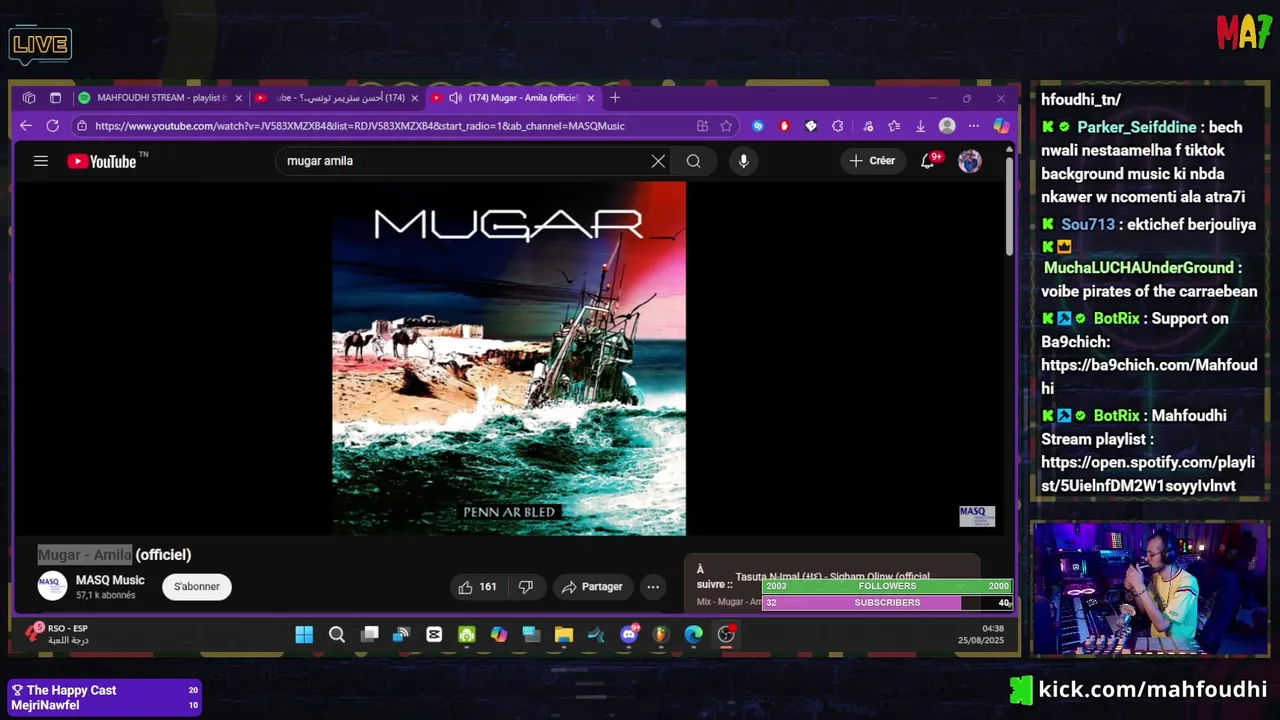Image resolution: width=1280 pixels, height=720 pixels.
Task: Open browser downloads arrow icon
Action: (920, 126)
